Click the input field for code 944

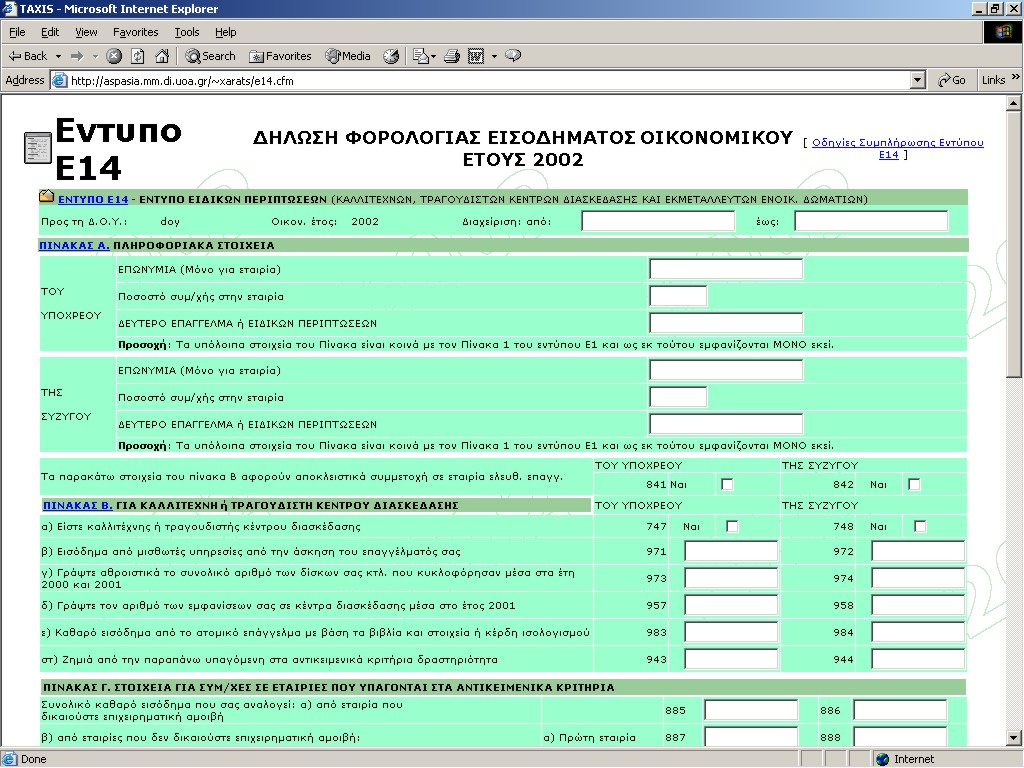[918, 659]
